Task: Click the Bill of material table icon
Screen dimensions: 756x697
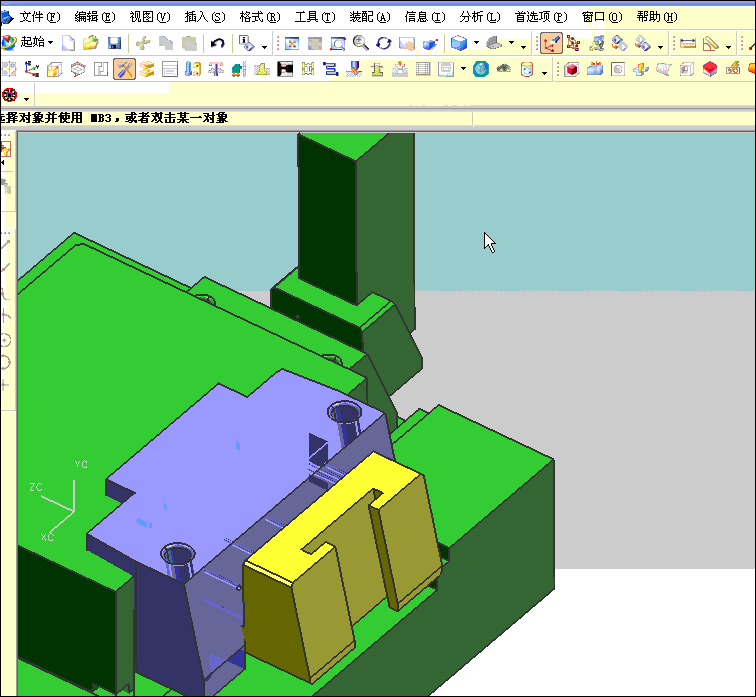Action: click(423, 69)
